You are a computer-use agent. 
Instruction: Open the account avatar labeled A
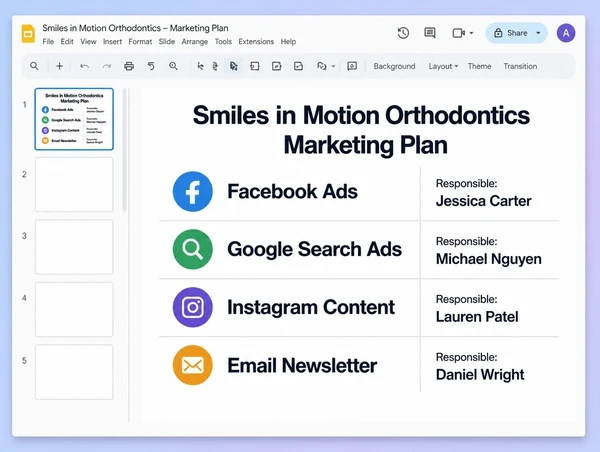coord(566,33)
